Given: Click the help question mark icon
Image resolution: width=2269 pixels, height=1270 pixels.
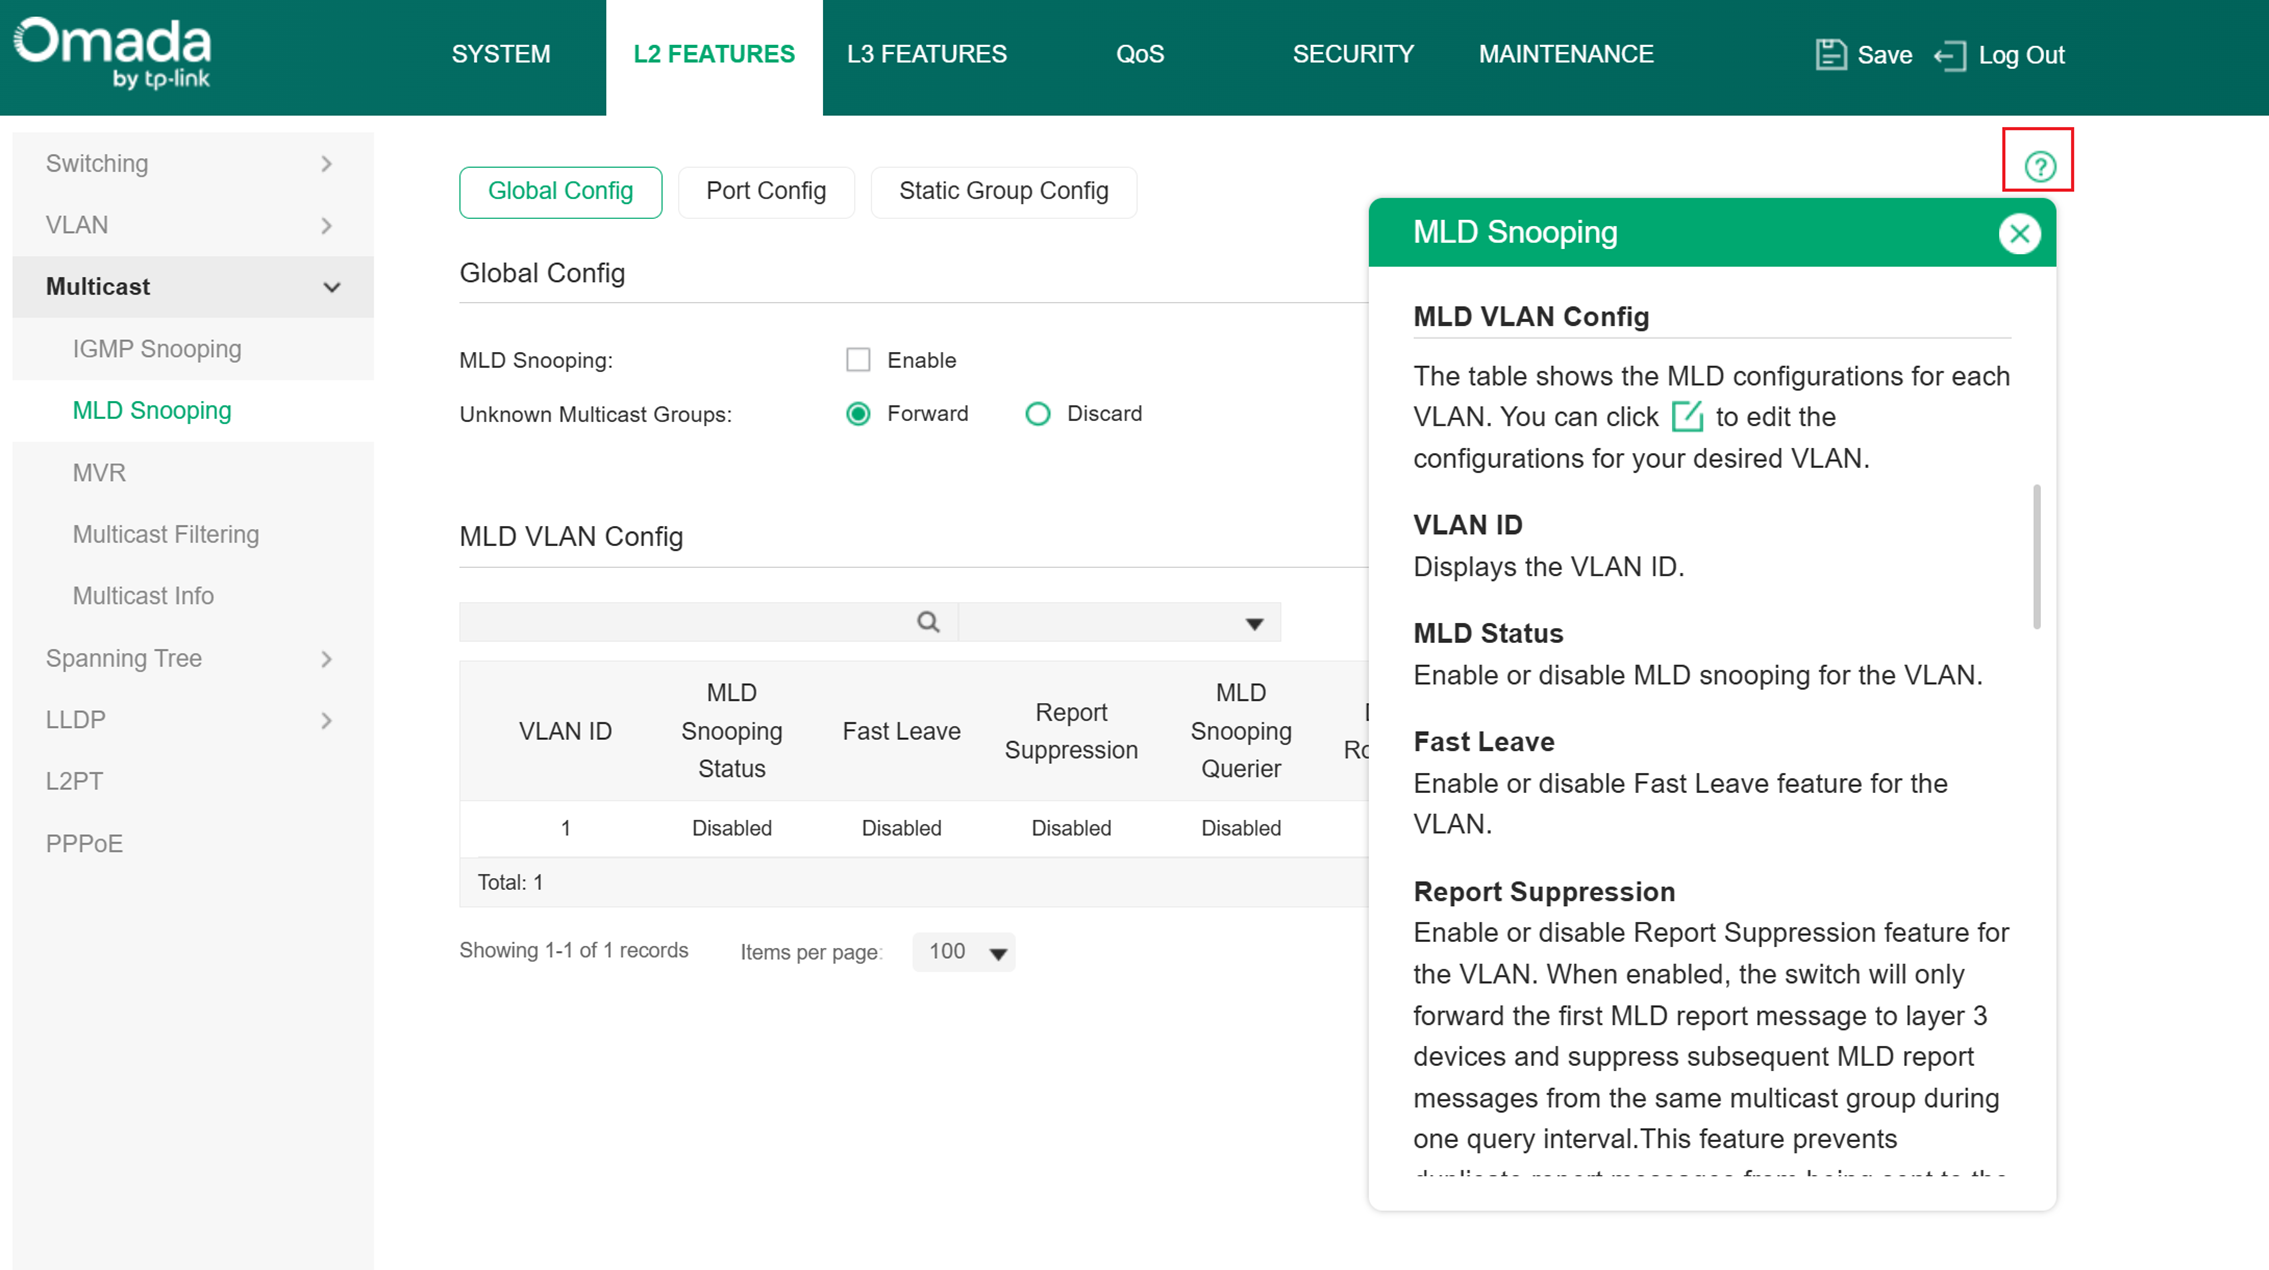Looking at the screenshot, I should pos(2039,166).
